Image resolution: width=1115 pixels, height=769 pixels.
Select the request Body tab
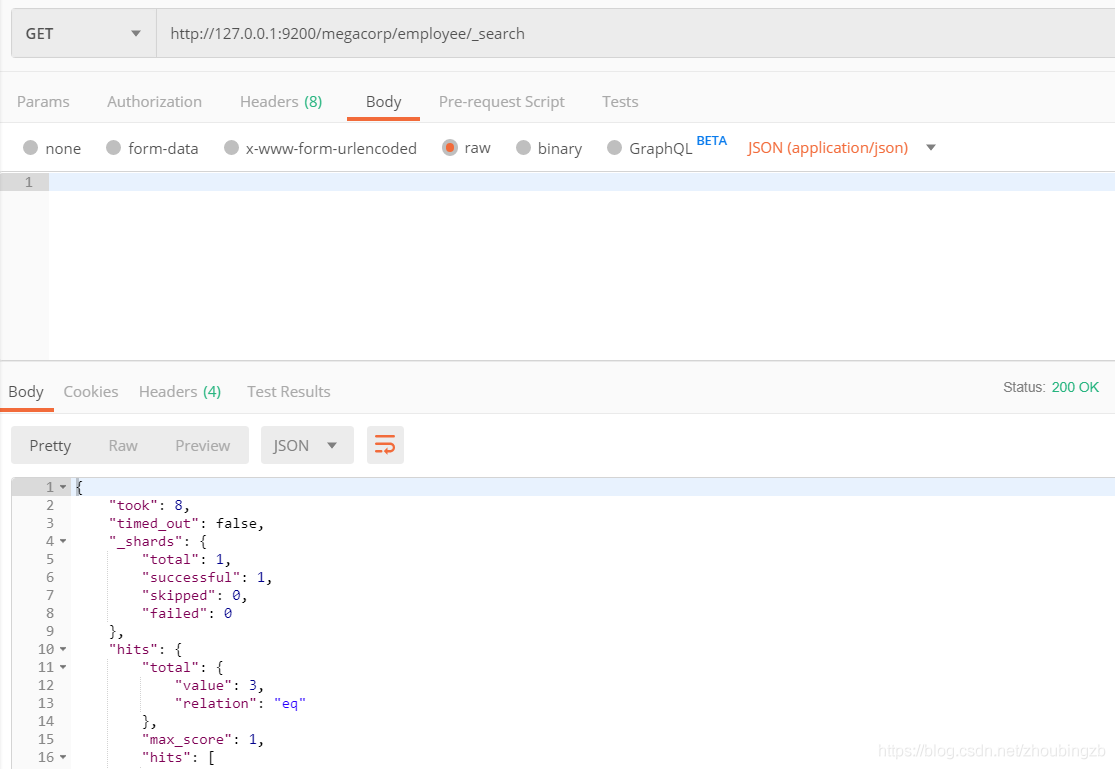coord(383,102)
